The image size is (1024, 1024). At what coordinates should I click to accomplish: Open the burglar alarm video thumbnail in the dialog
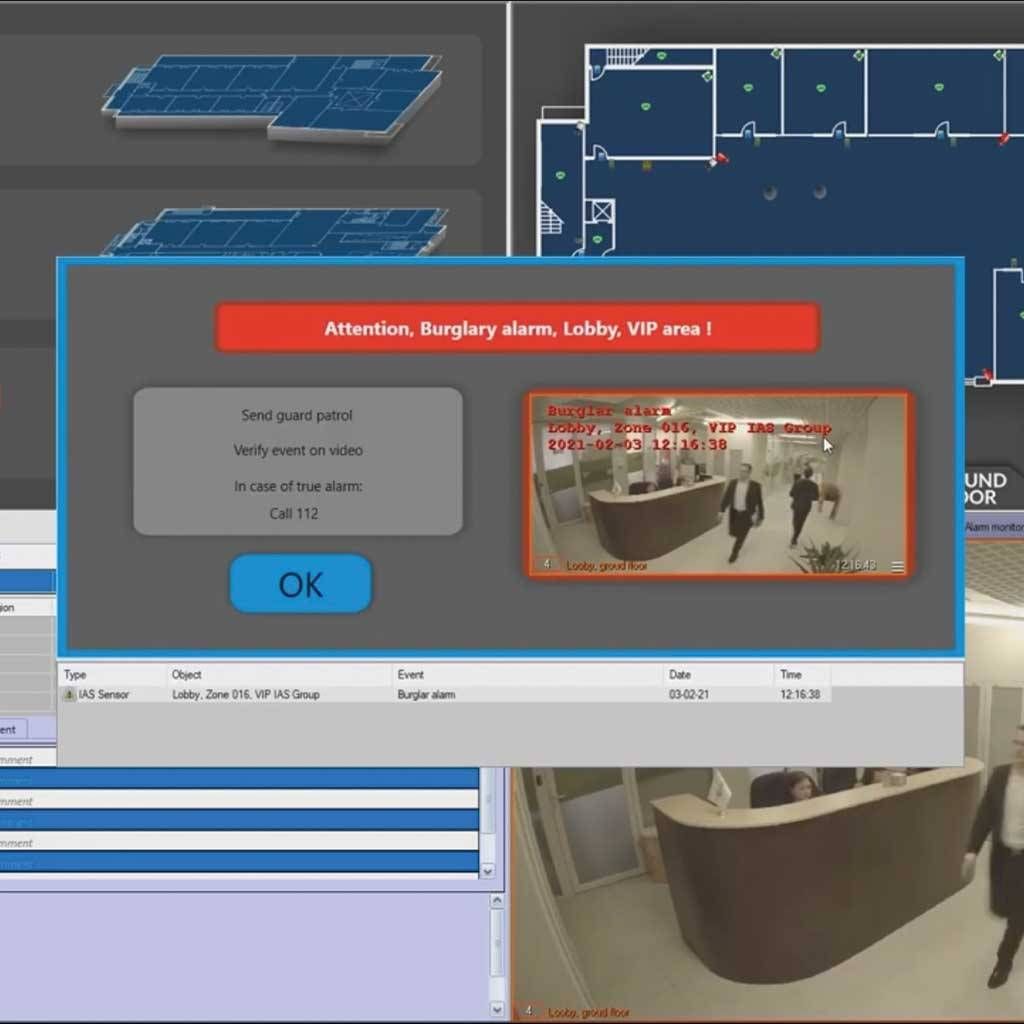(718, 484)
